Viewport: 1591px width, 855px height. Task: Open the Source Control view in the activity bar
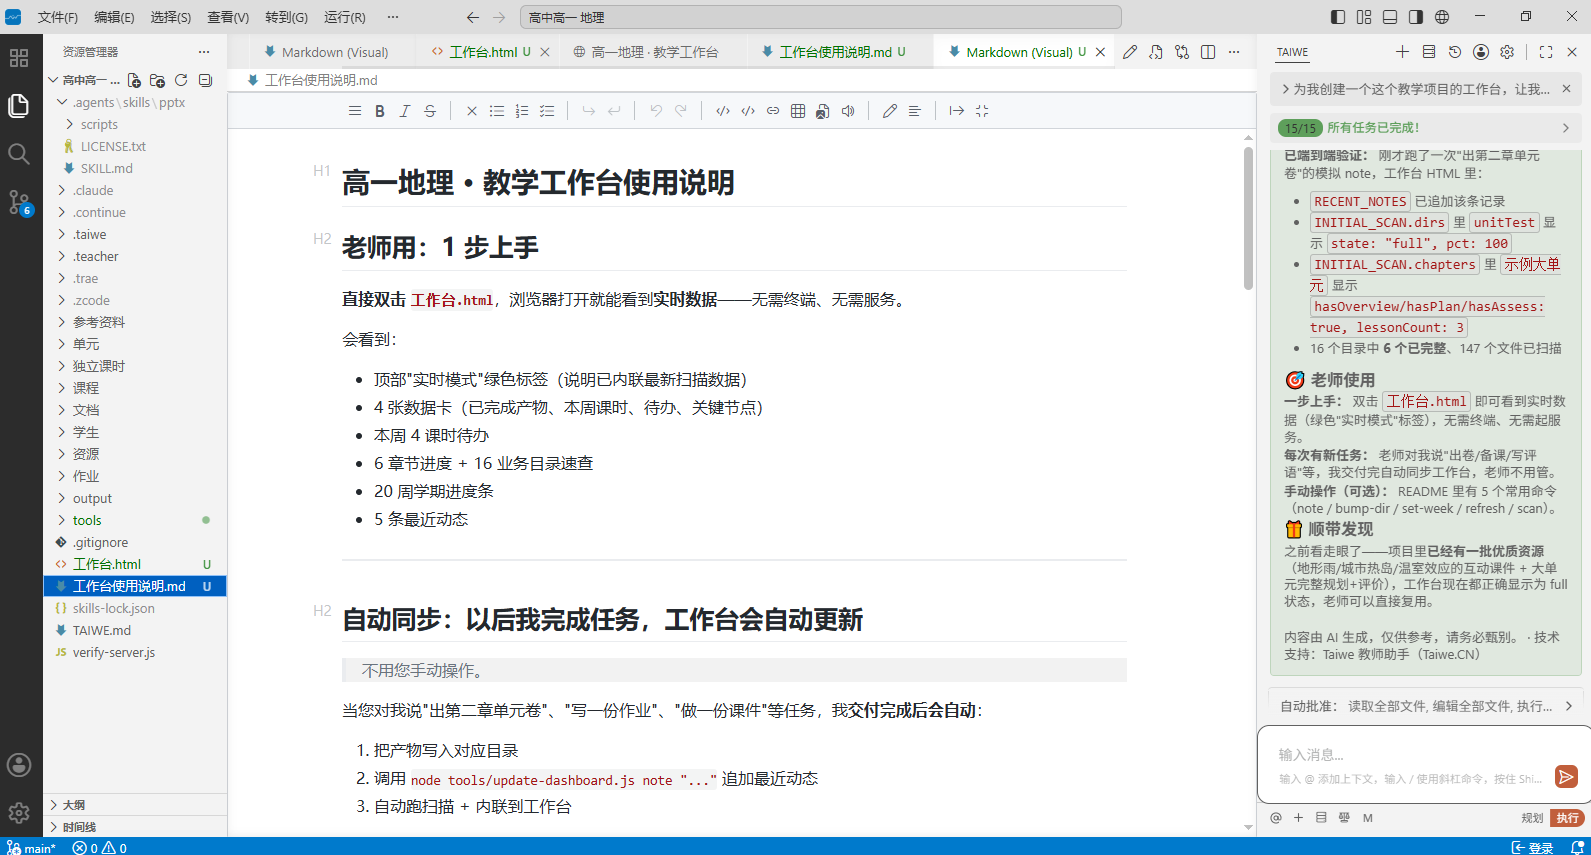point(19,203)
